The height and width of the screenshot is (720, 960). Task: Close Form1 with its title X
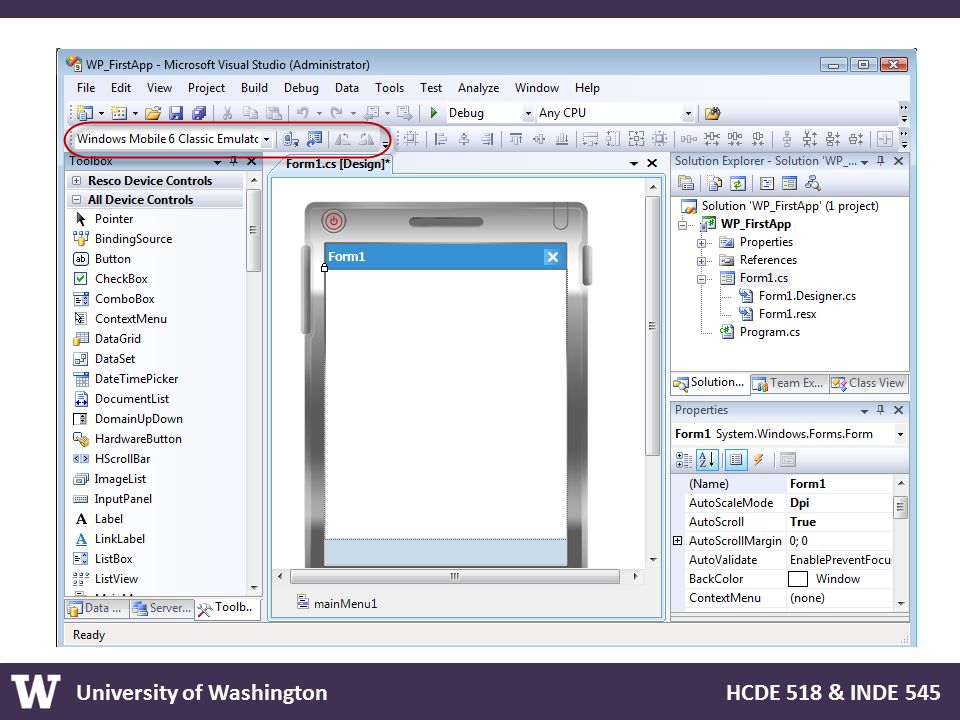pyautogui.click(x=553, y=257)
